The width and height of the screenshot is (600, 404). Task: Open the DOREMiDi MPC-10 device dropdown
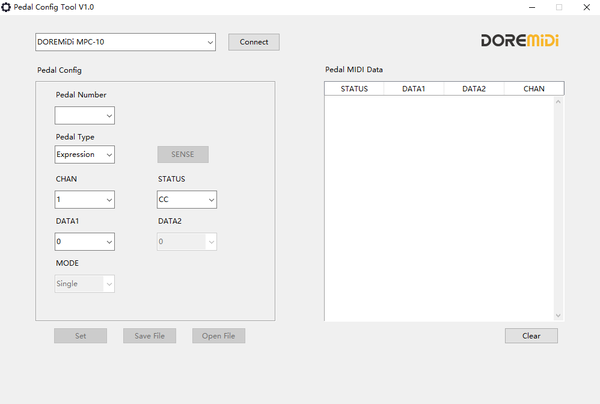pos(125,42)
